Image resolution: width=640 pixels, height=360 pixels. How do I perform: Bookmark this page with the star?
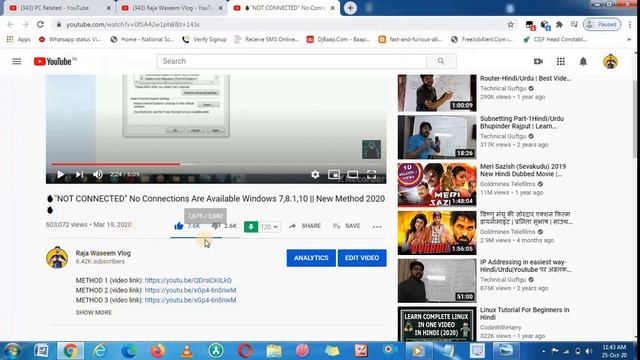[511, 24]
